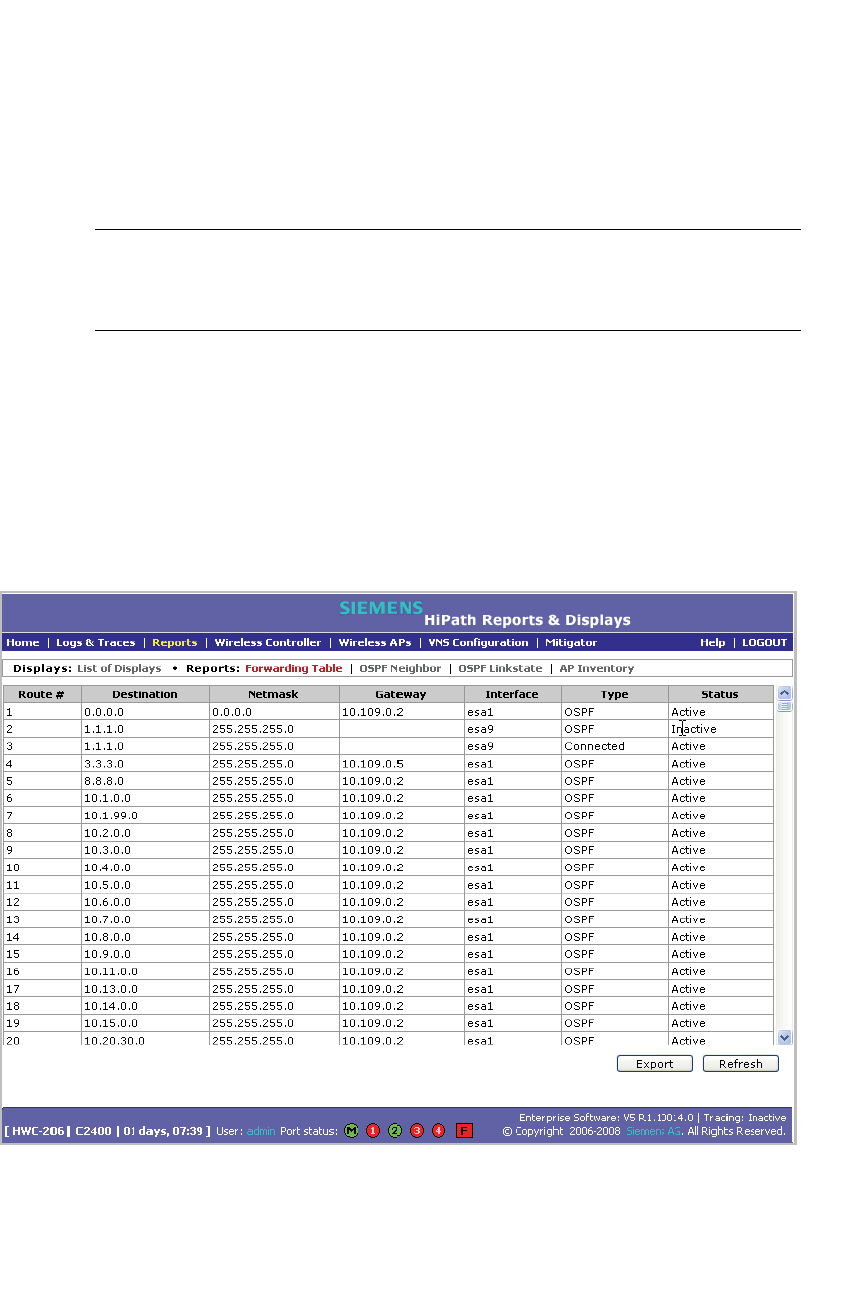Select destination 10.13.0.0 cell

click(x=145, y=989)
